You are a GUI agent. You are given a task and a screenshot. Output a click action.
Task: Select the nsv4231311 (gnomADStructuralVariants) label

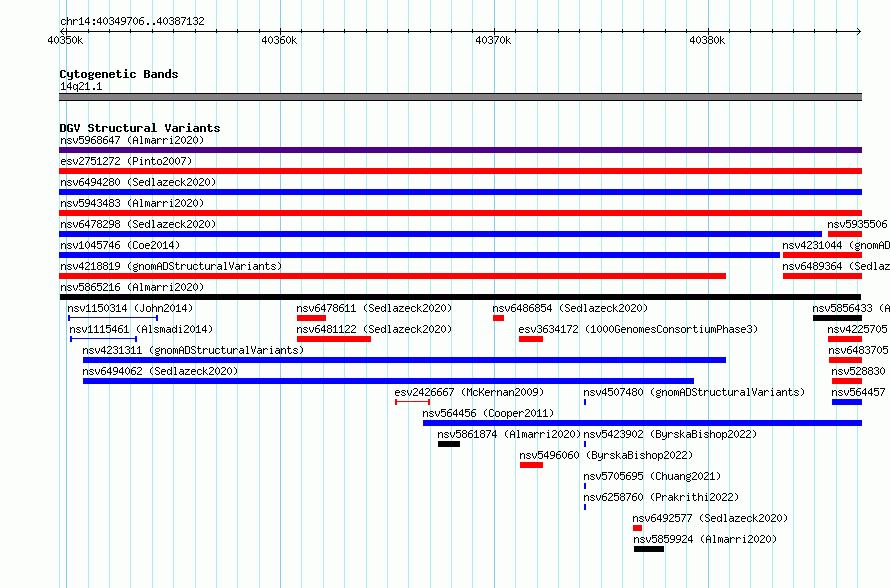pos(193,350)
